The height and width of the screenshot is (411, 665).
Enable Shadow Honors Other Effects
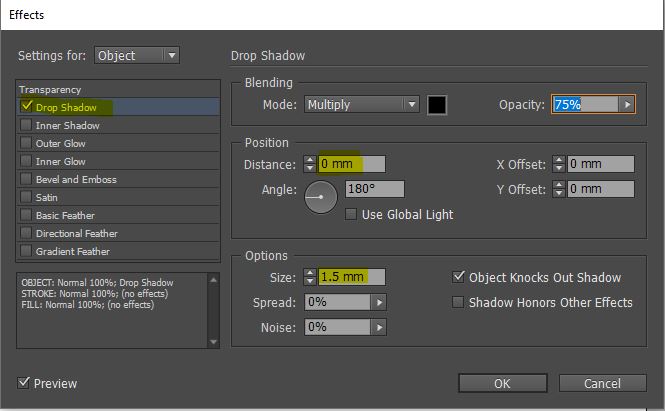459,302
